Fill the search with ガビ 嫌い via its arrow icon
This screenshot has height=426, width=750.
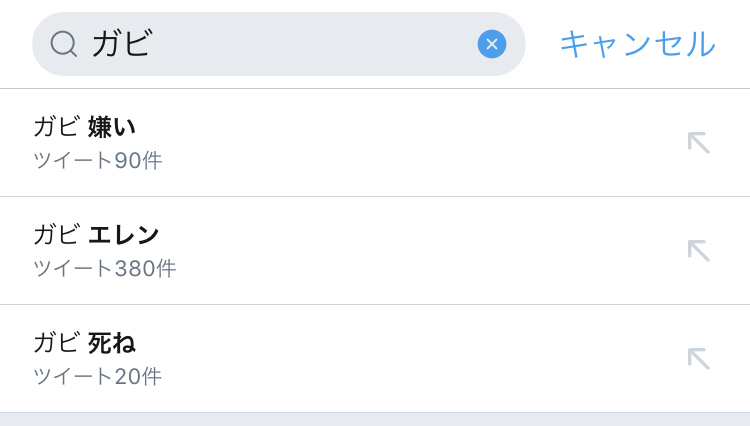click(698, 142)
